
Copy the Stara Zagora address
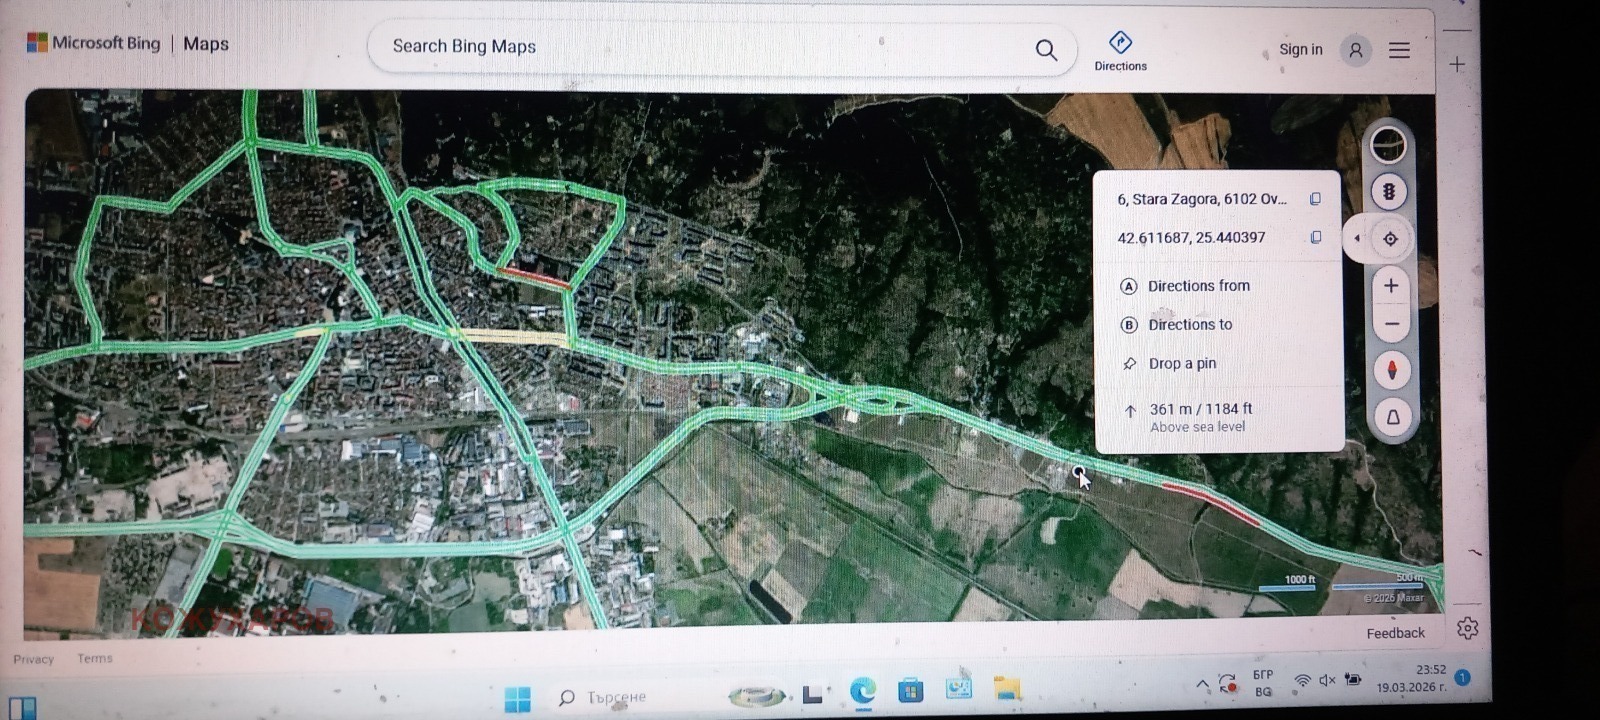pos(1315,199)
